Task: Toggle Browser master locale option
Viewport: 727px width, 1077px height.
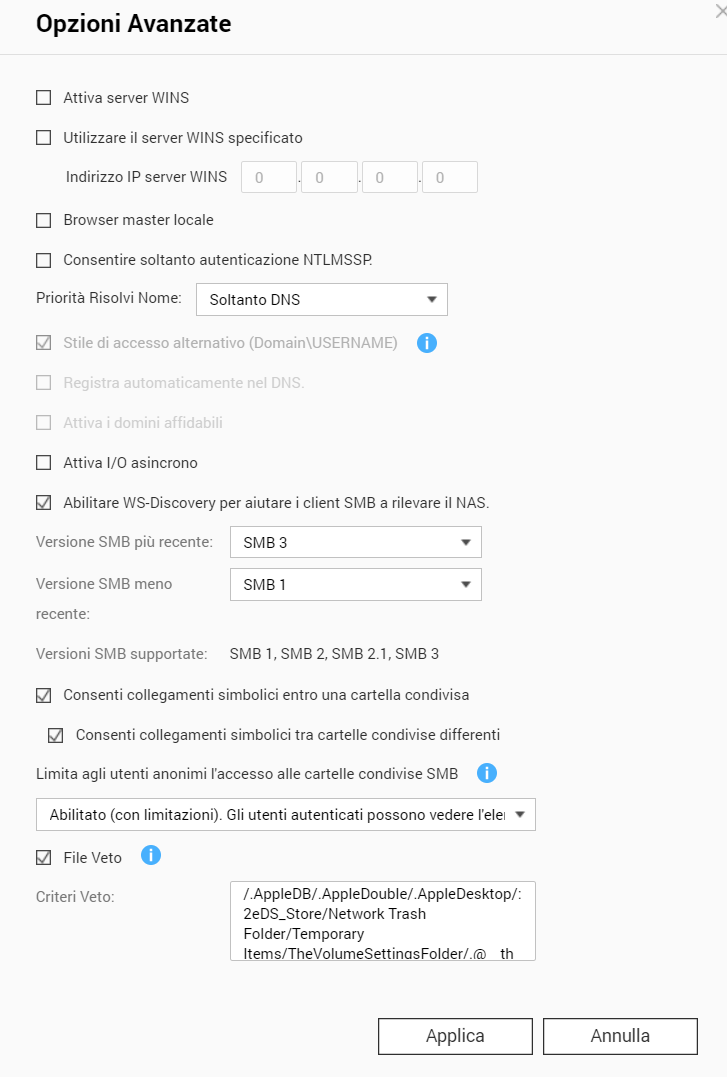Action: click(x=43, y=220)
